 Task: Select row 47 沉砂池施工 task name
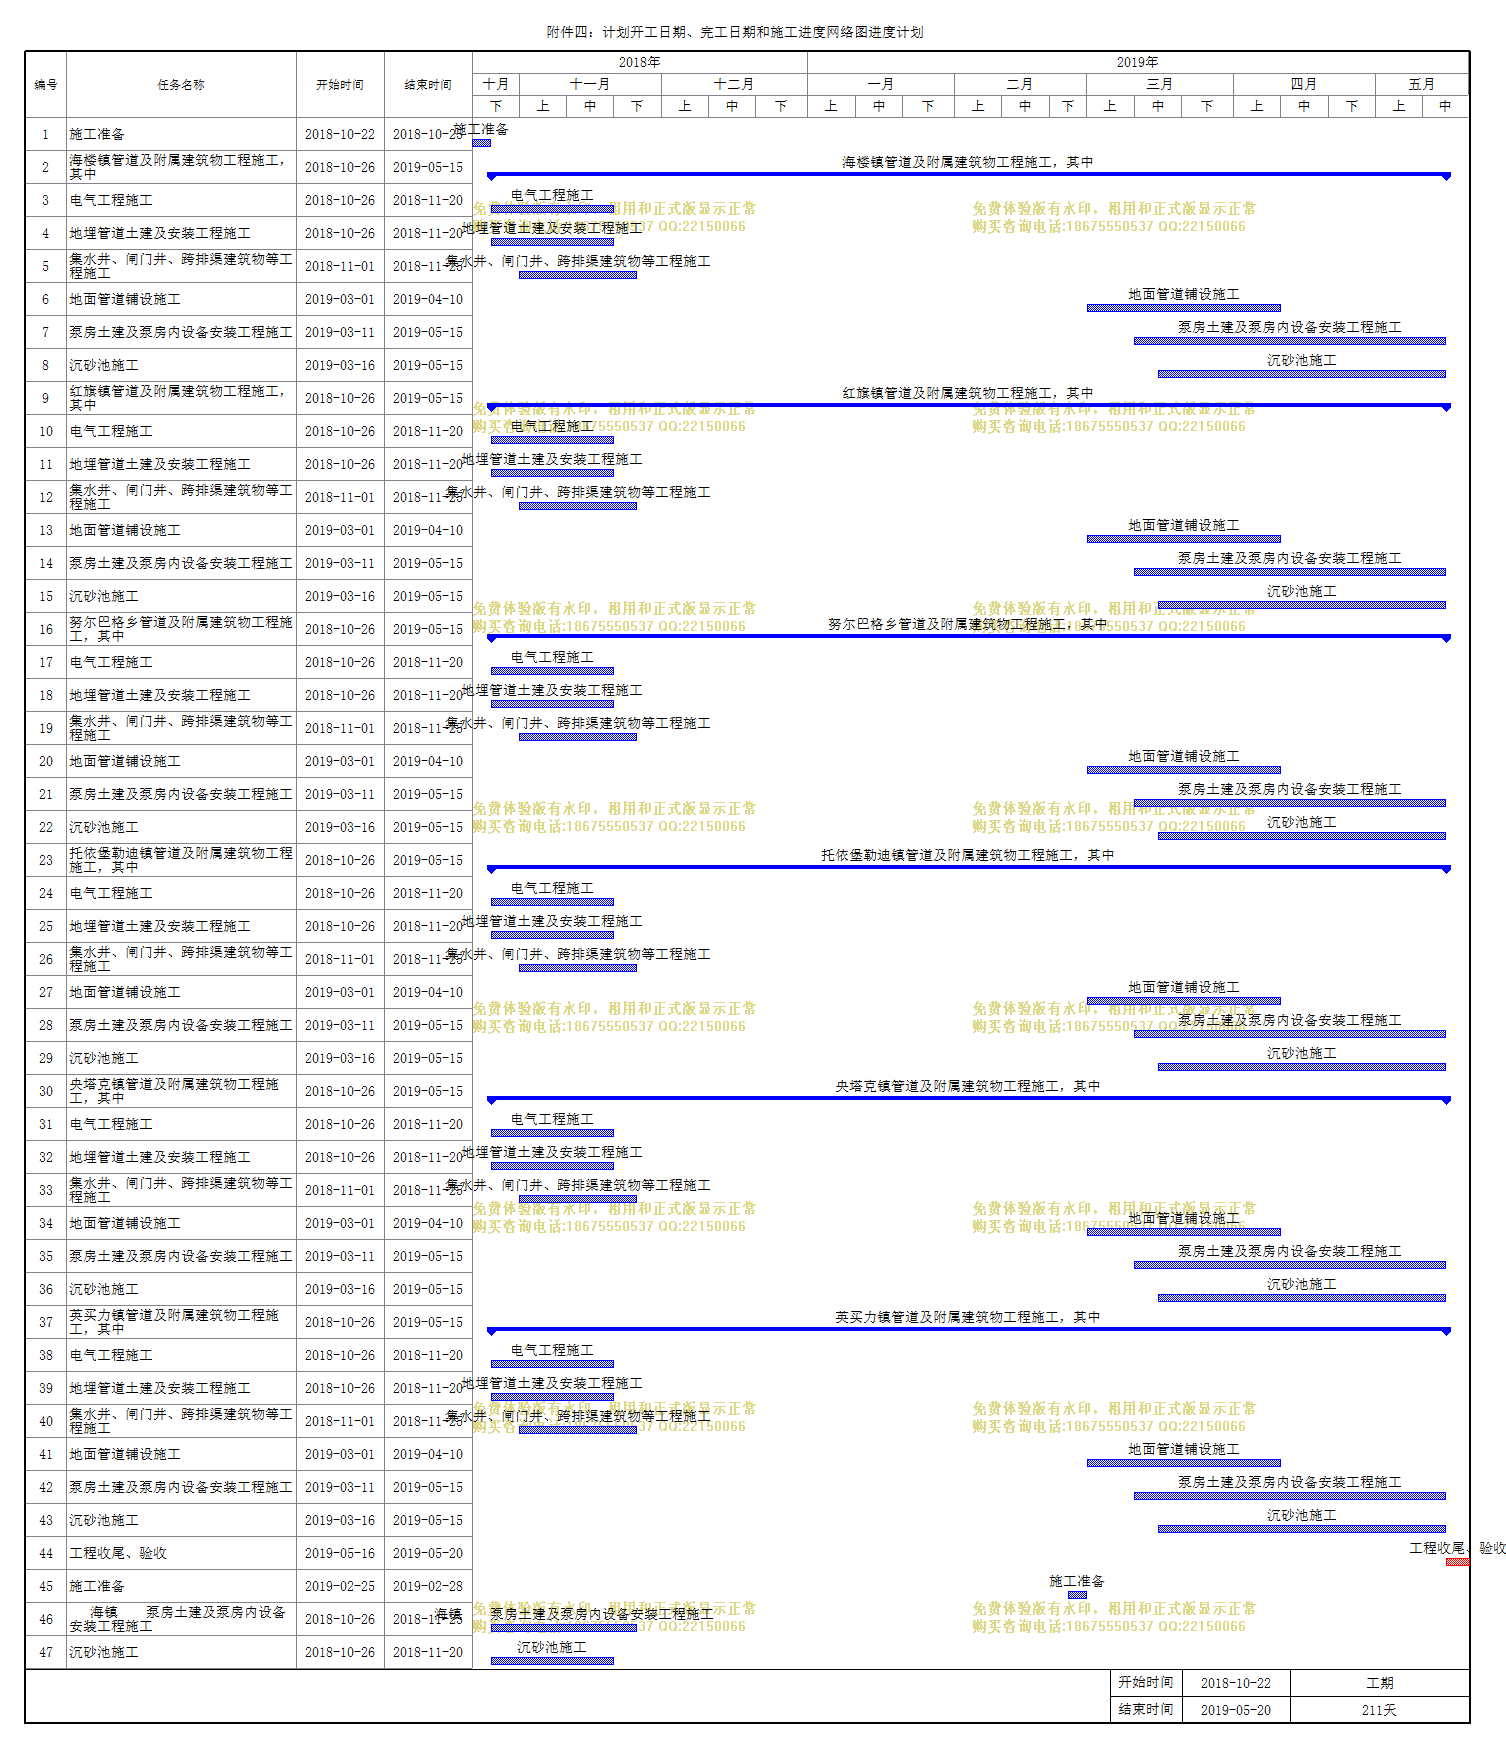click(104, 1652)
